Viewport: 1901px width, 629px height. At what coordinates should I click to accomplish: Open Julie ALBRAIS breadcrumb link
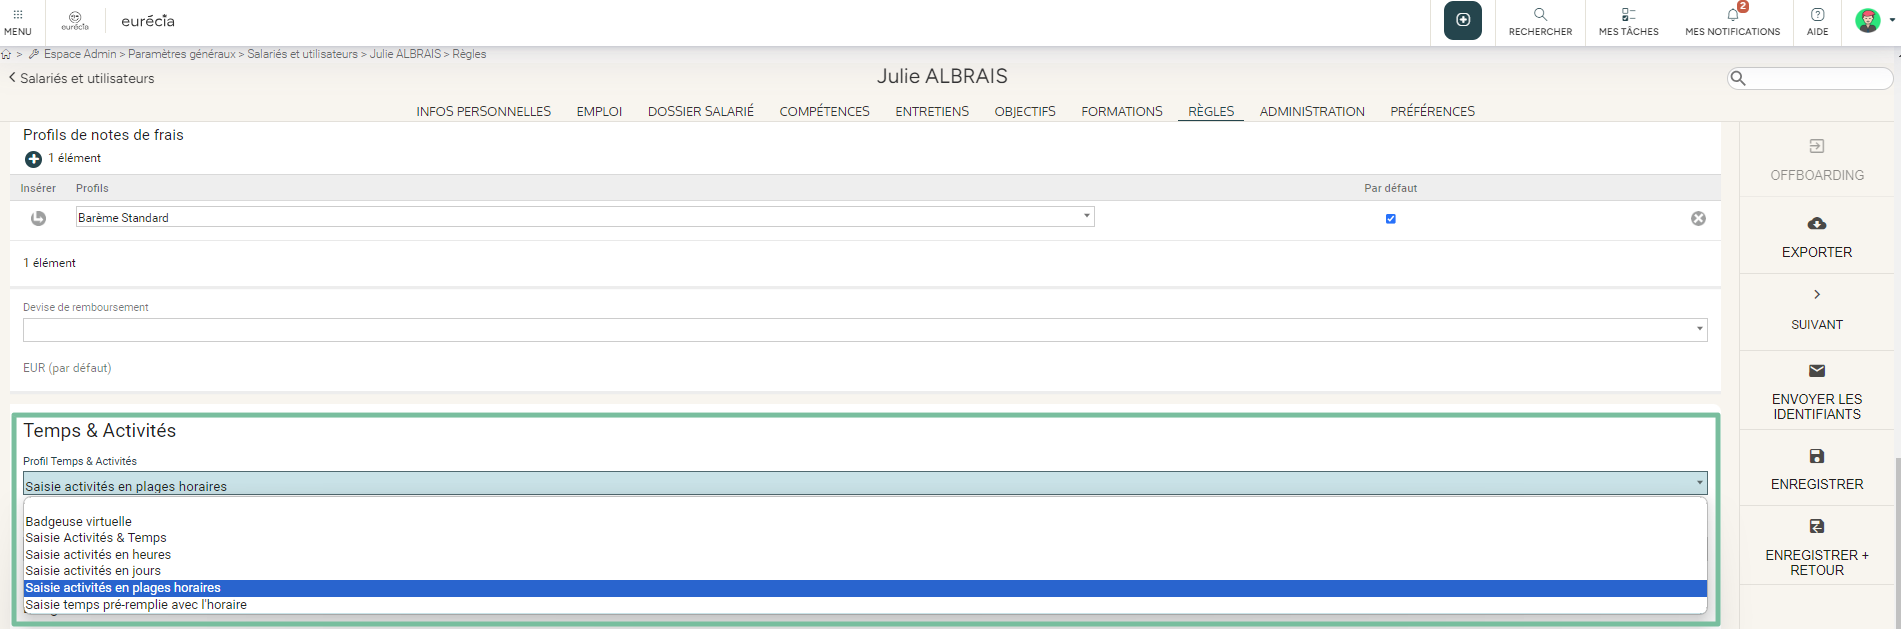click(x=405, y=54)
